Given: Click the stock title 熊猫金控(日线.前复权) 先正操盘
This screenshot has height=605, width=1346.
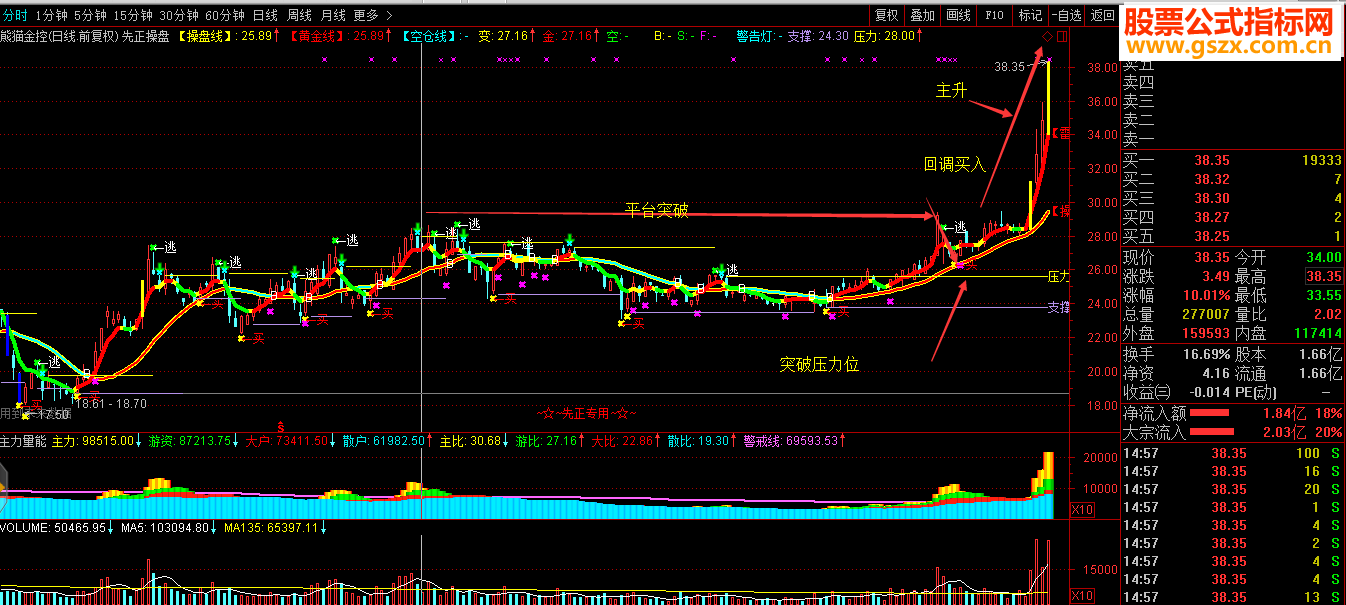Looking at the screenshot, I should click(x=86, y=36).
